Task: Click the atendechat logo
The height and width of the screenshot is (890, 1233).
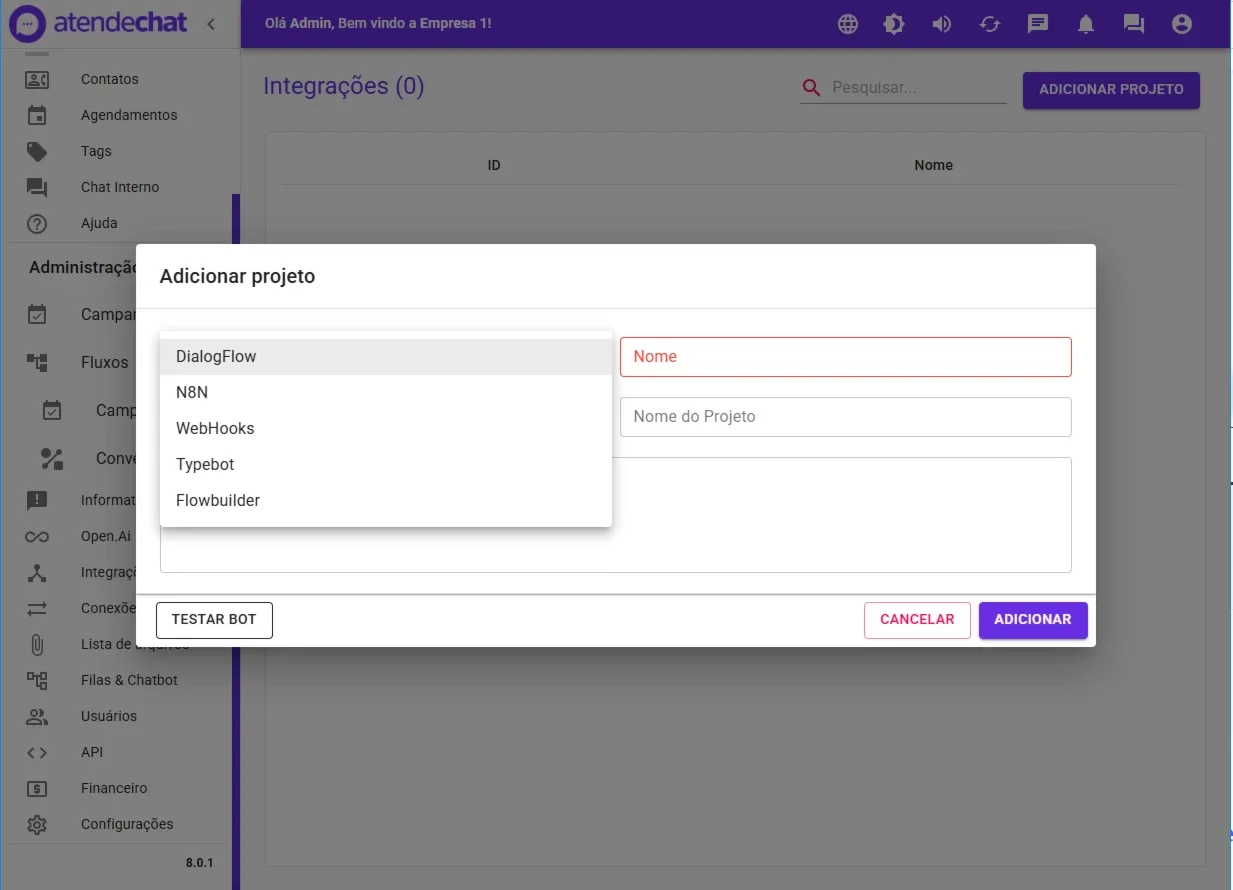Action: (x=98, y=23)
